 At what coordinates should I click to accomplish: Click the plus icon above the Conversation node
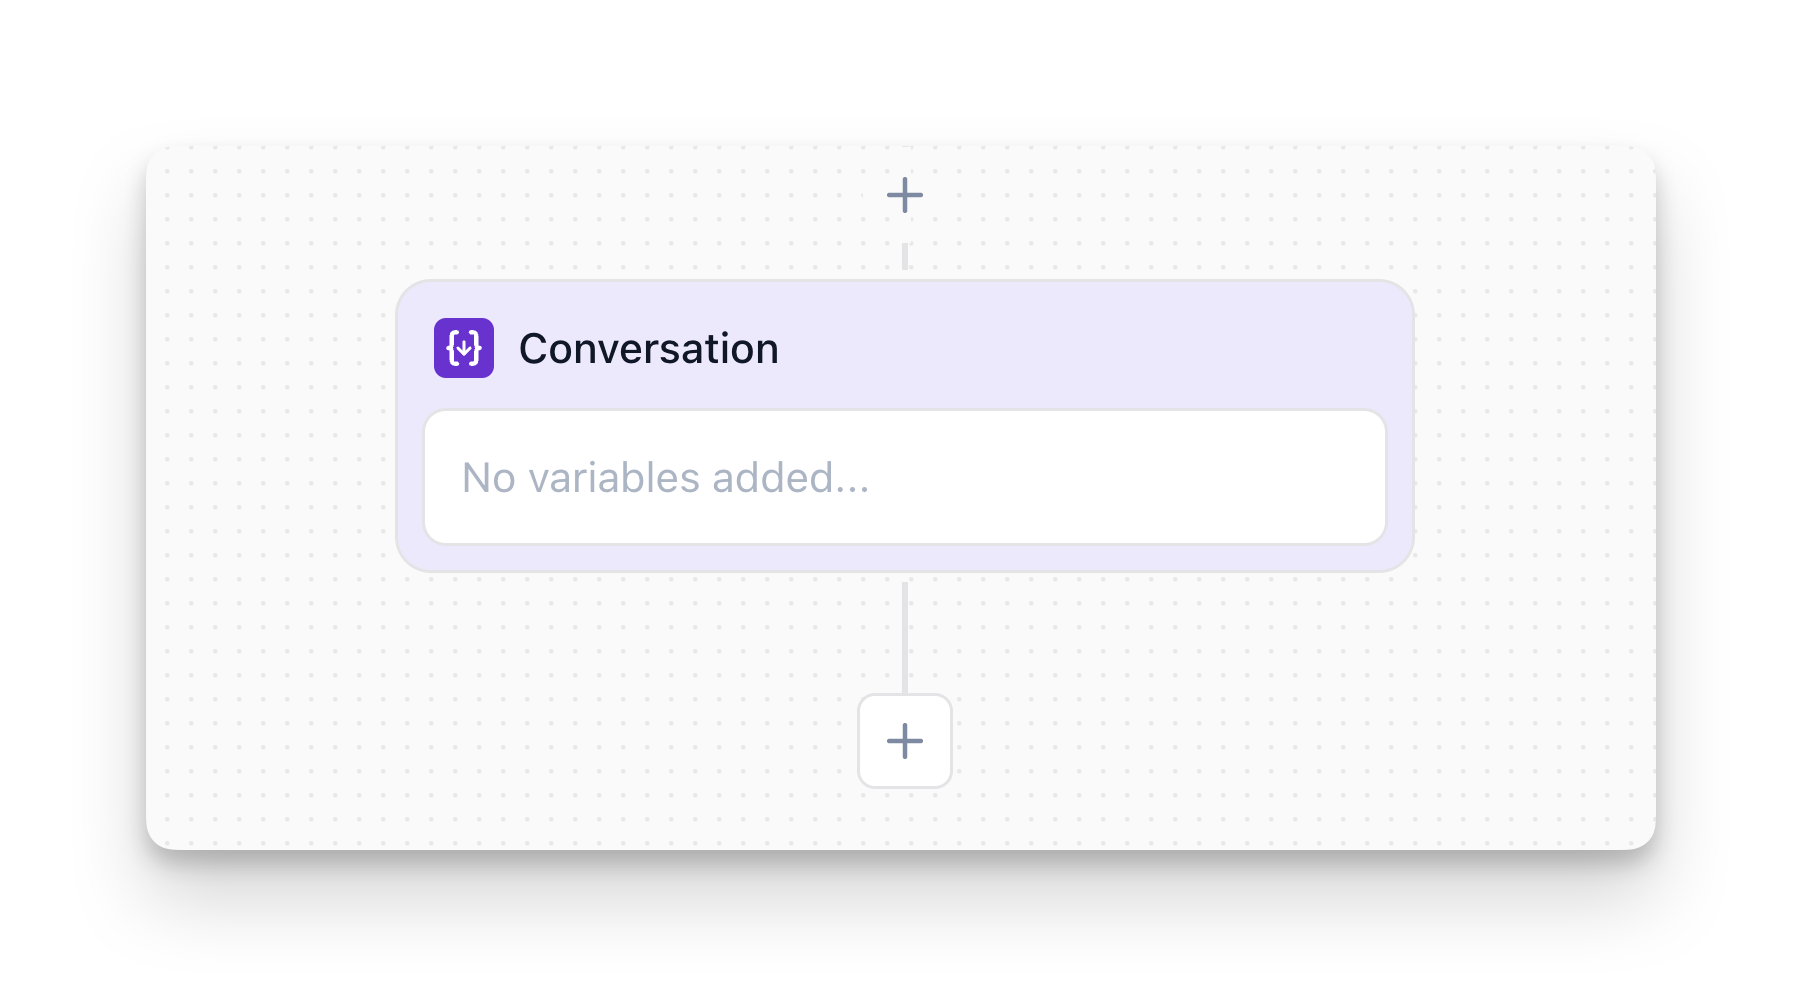(x=904, y=195)
